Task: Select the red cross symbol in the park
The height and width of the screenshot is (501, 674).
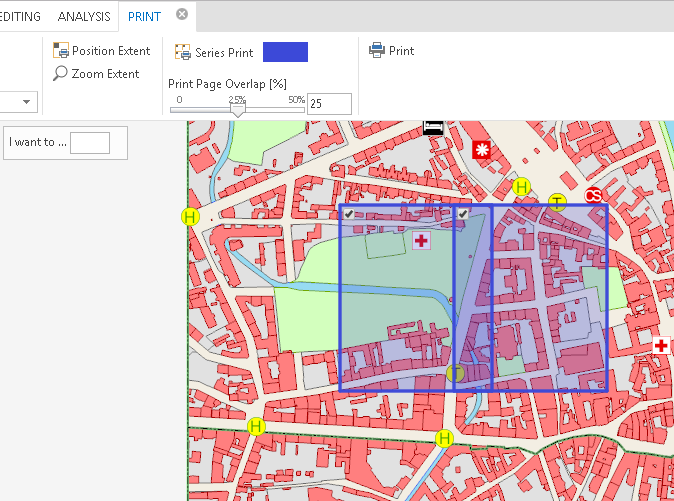Action: tap(422, 241)
